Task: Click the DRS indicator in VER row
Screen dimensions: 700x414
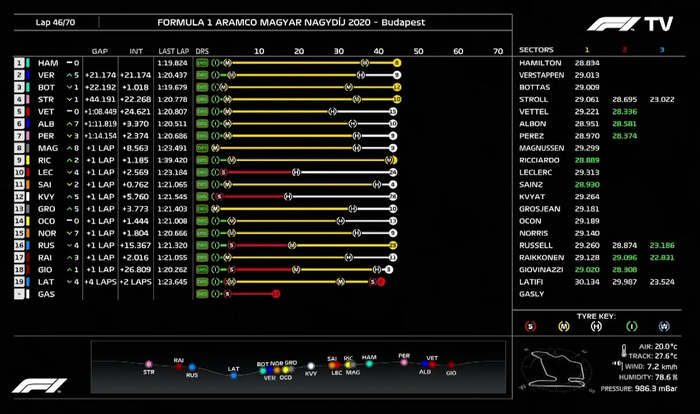Action: point(202,74)
